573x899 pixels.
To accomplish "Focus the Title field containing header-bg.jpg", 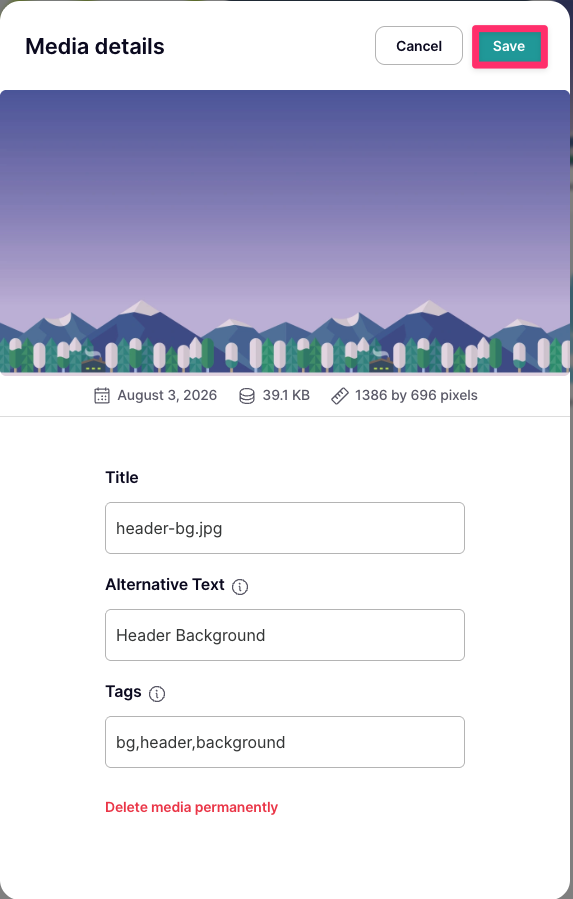I will [285, 528].
